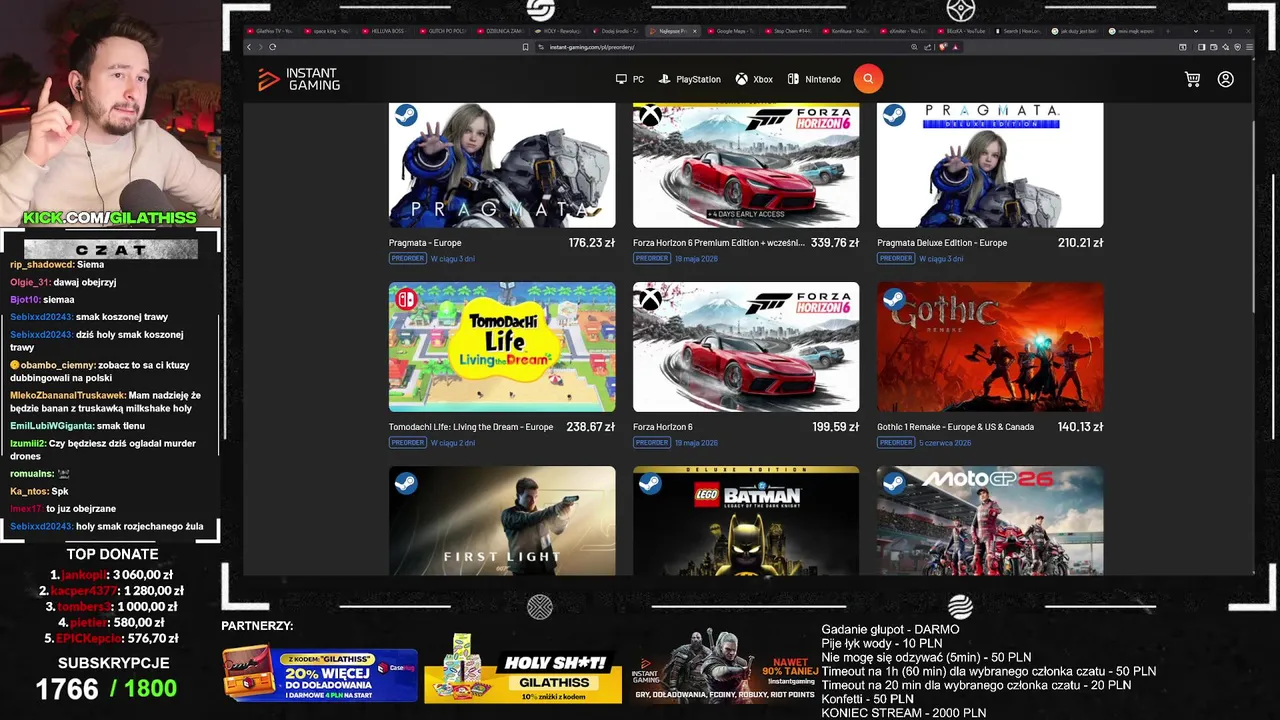The width and height of the screenshot is (1280, 720).
Task: Click Preorder badge under Tomodachi Life
Action: 408,443
